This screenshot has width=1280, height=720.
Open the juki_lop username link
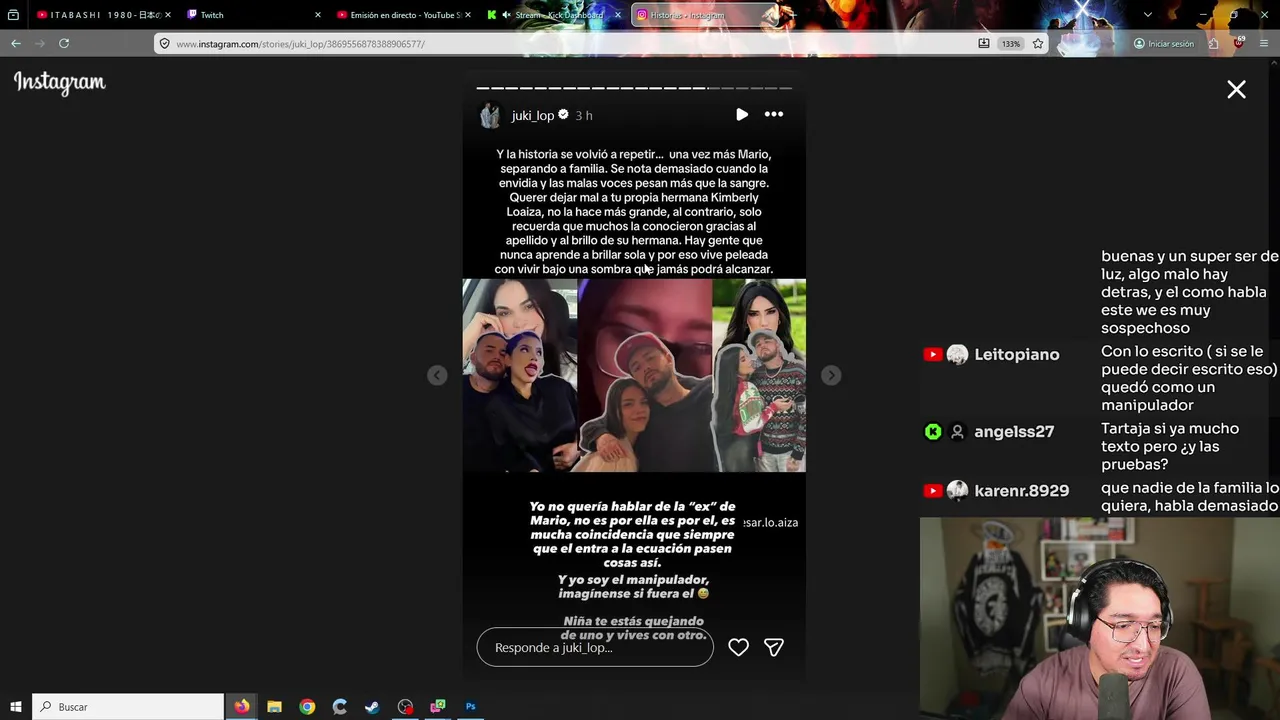tap(532, 116)
